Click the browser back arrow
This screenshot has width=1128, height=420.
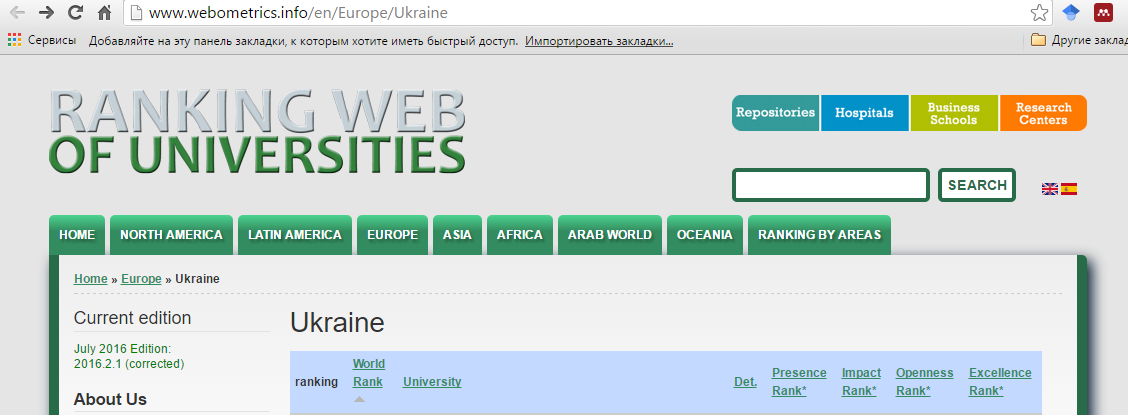coord(17,13)
